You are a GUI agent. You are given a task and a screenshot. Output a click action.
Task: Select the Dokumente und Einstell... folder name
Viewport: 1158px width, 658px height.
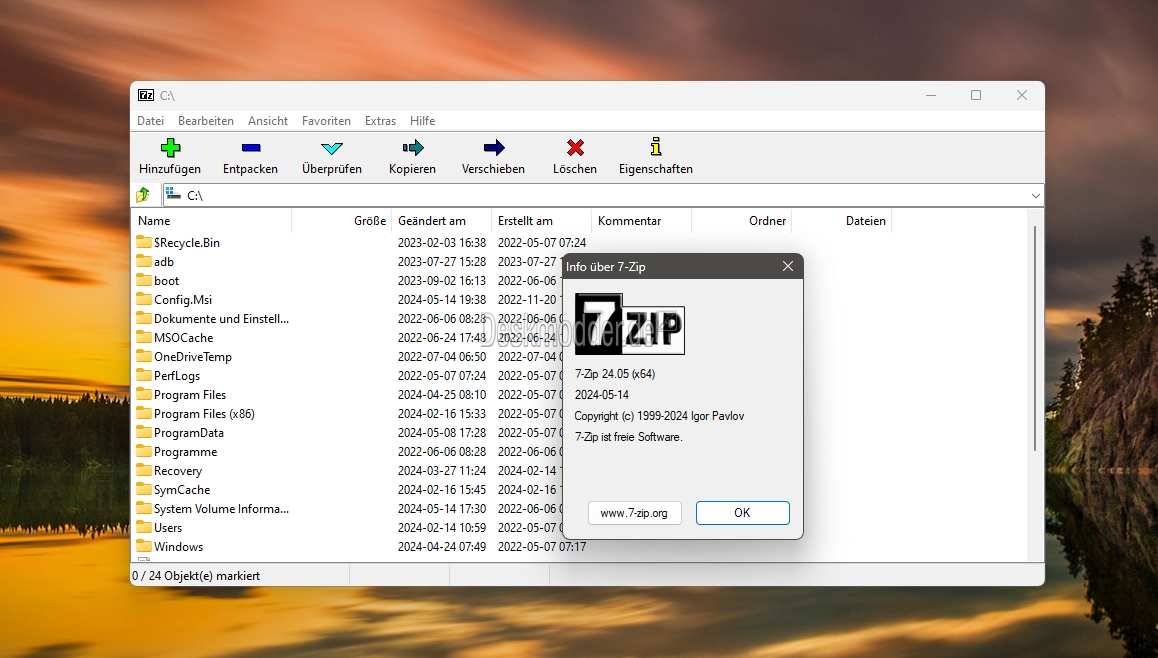click(222, 318)
